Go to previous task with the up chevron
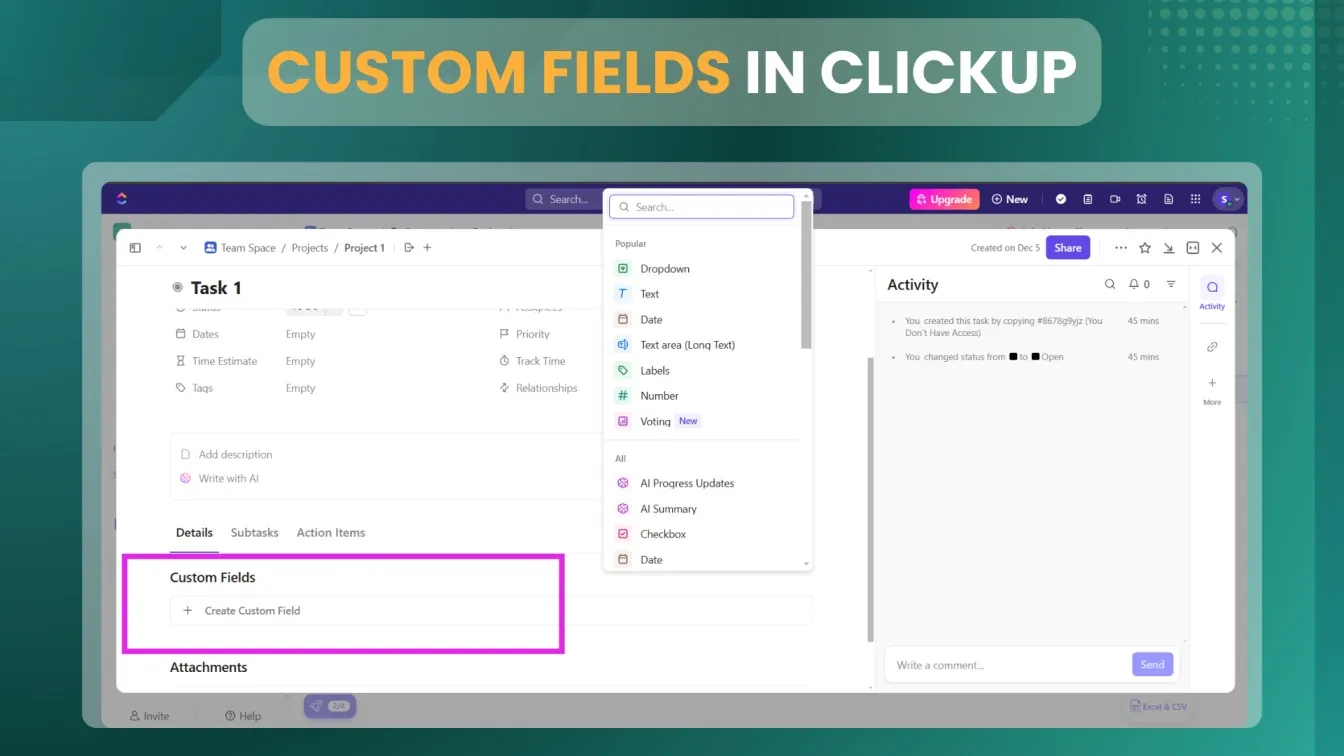1344x756 pixels. pyautogui.click(x=159, y=248)
